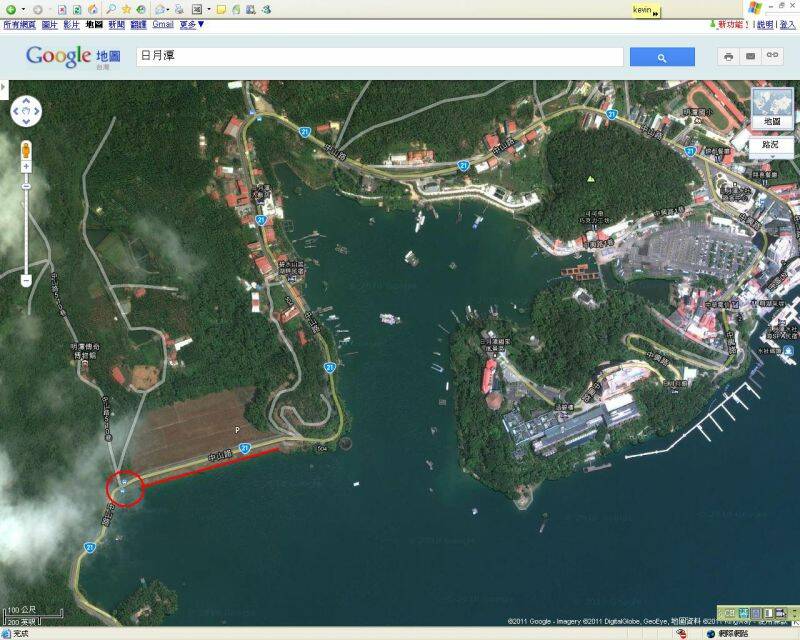Pan map right with the compass arrow

(36, 111)
